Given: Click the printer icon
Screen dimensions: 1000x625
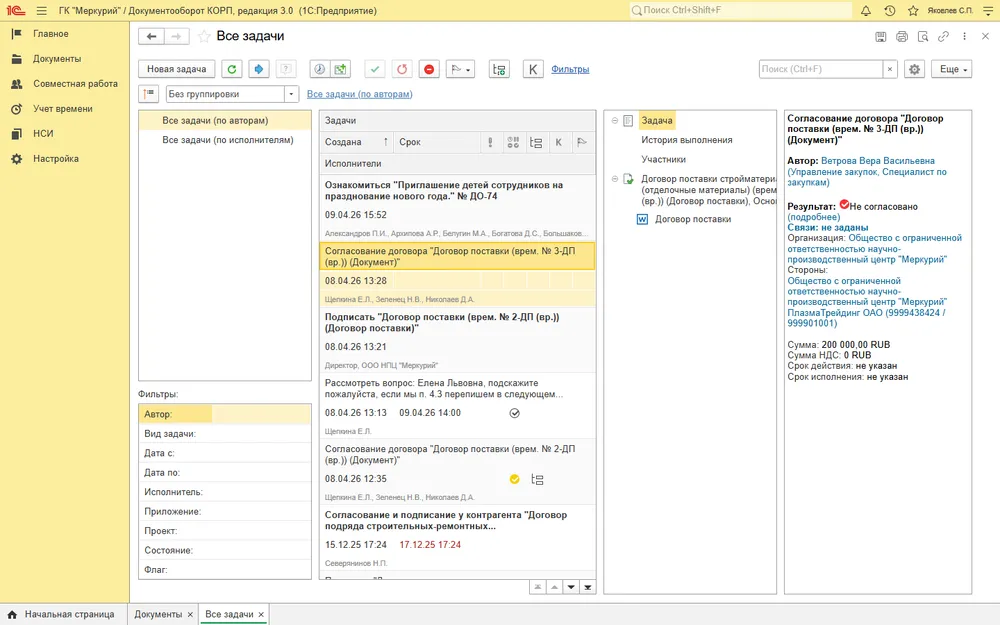Looking at the screenshot, I should (x=902, y=36).
